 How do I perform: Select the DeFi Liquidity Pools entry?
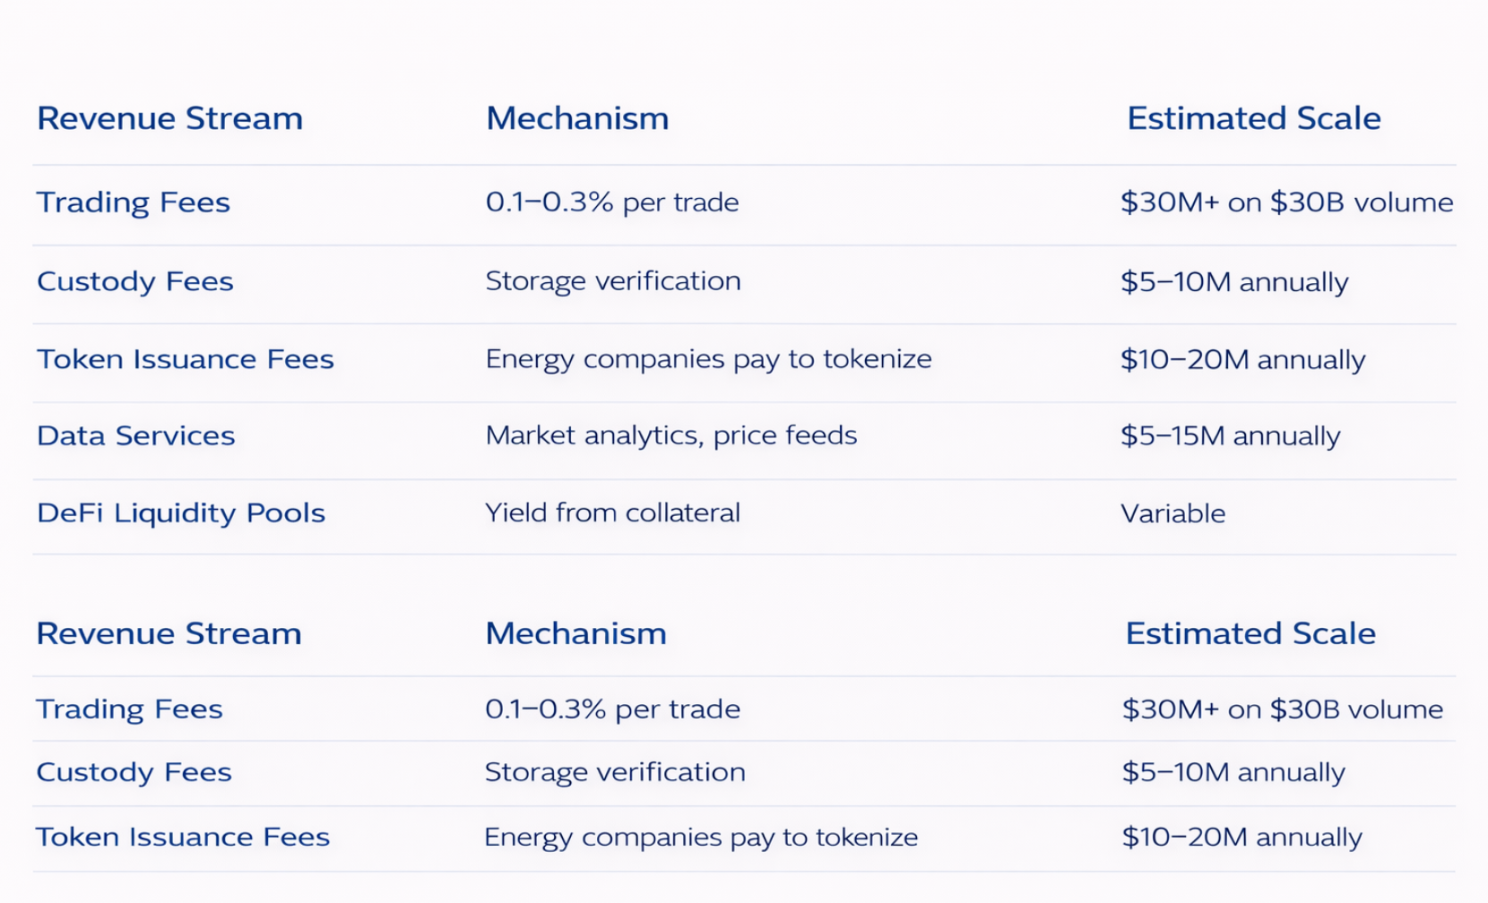tap(181, 513)
